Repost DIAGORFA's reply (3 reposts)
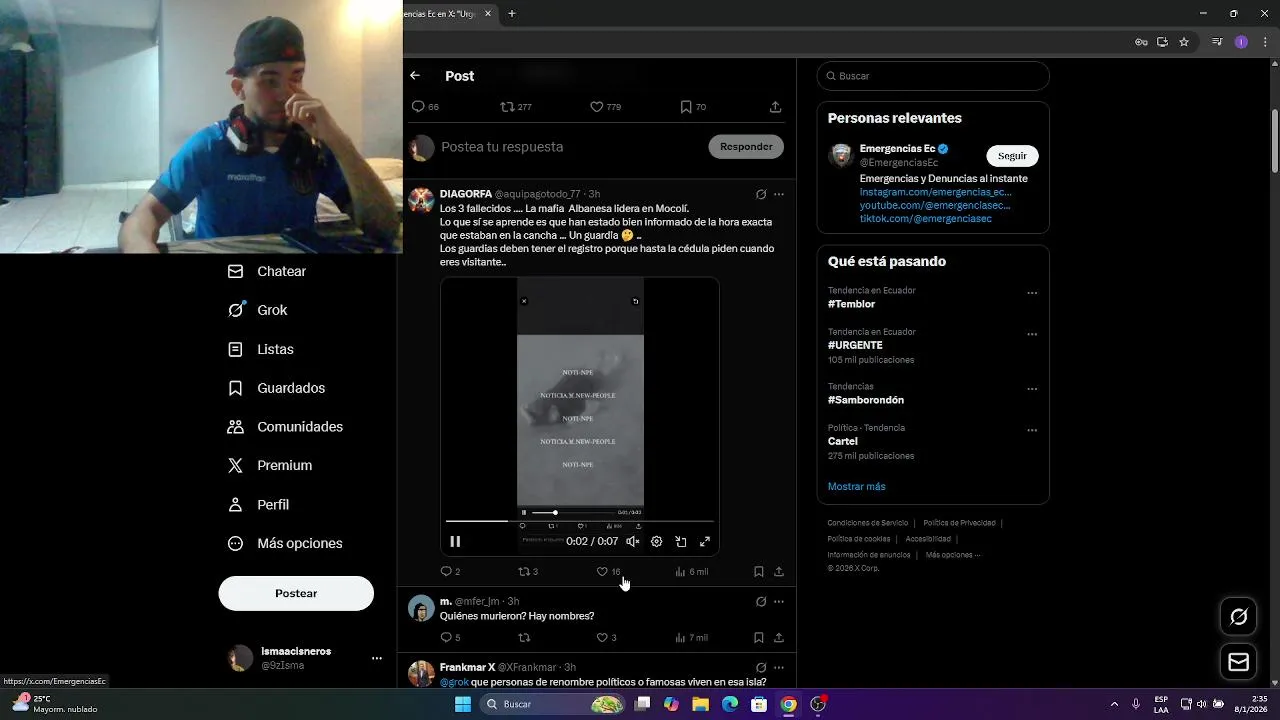 (x=528, y=572)
